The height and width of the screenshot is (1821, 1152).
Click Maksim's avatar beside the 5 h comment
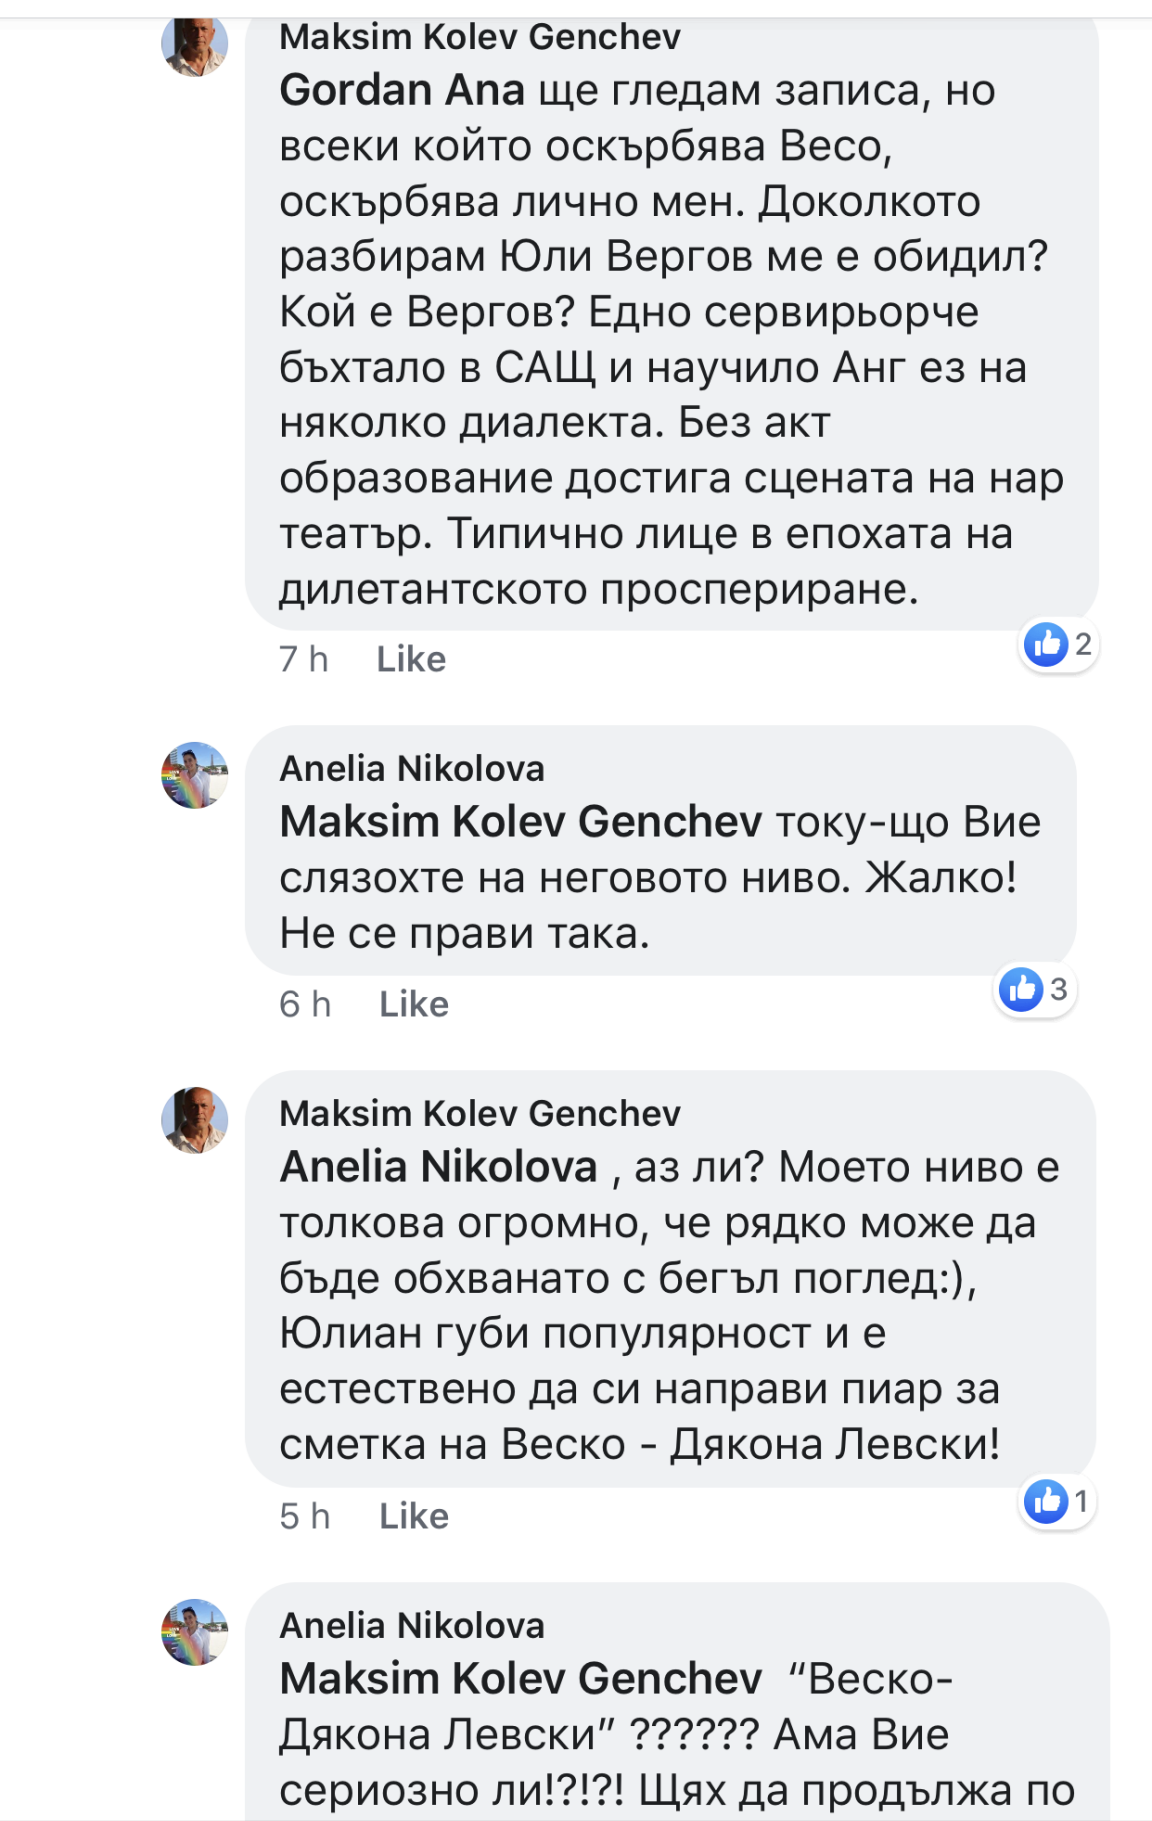(x=195, y=1120)
